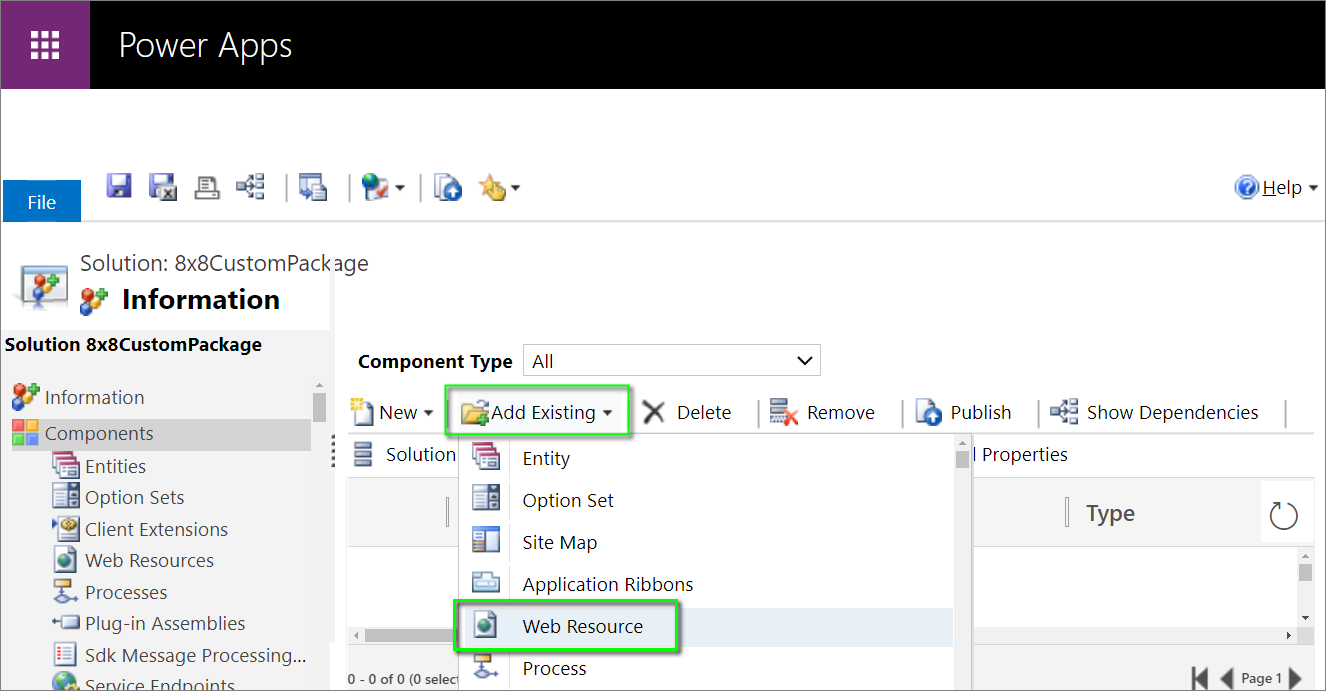Click the Save and Close icon

pyautogui.click(x=162, y=187)
